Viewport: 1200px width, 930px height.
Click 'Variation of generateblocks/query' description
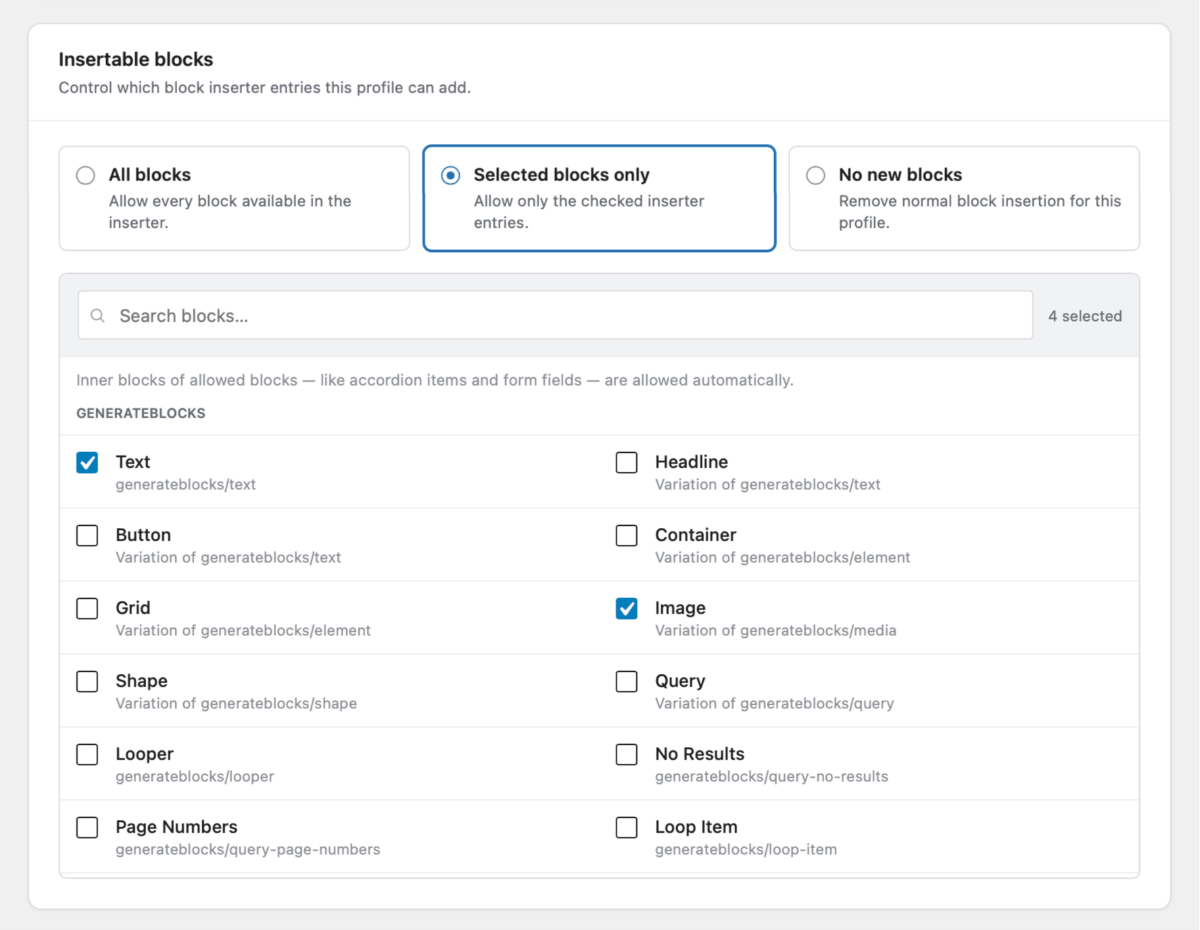775,704
